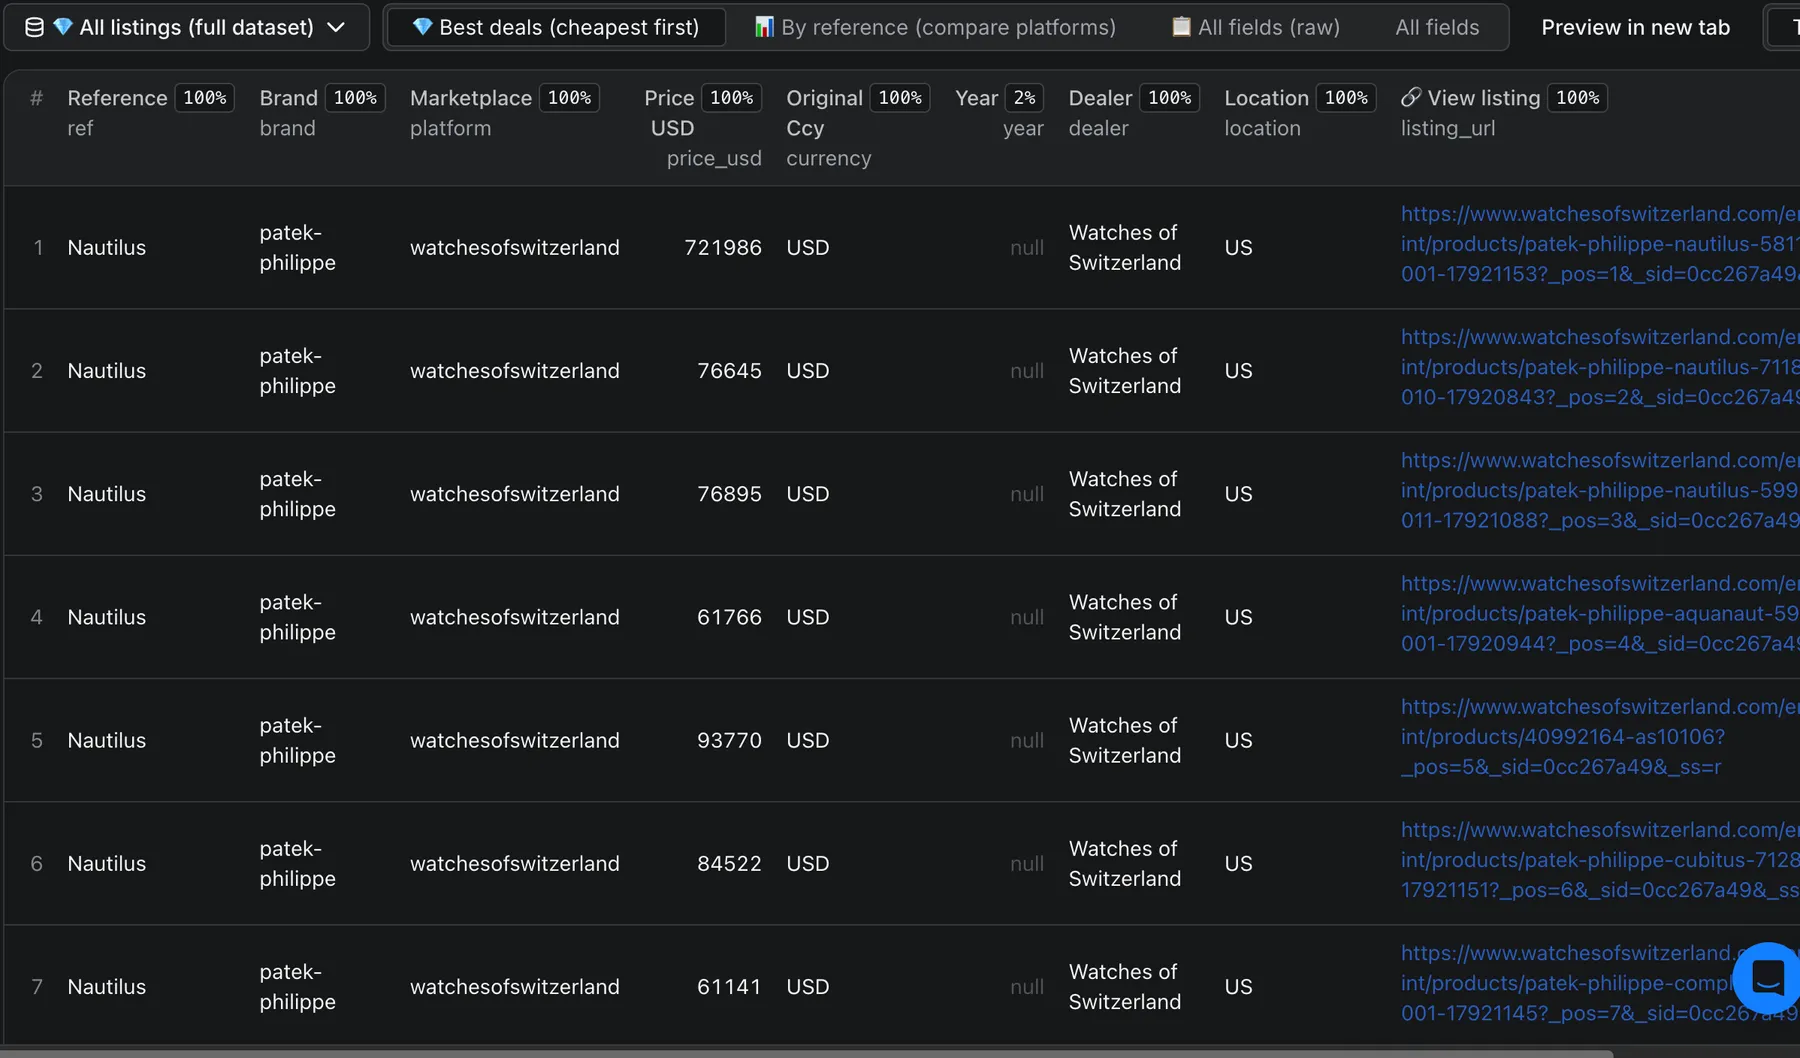Click the 2% fill badge on Year
This screenshot has height=1058, width=1800.
(x=1025, y=98)
